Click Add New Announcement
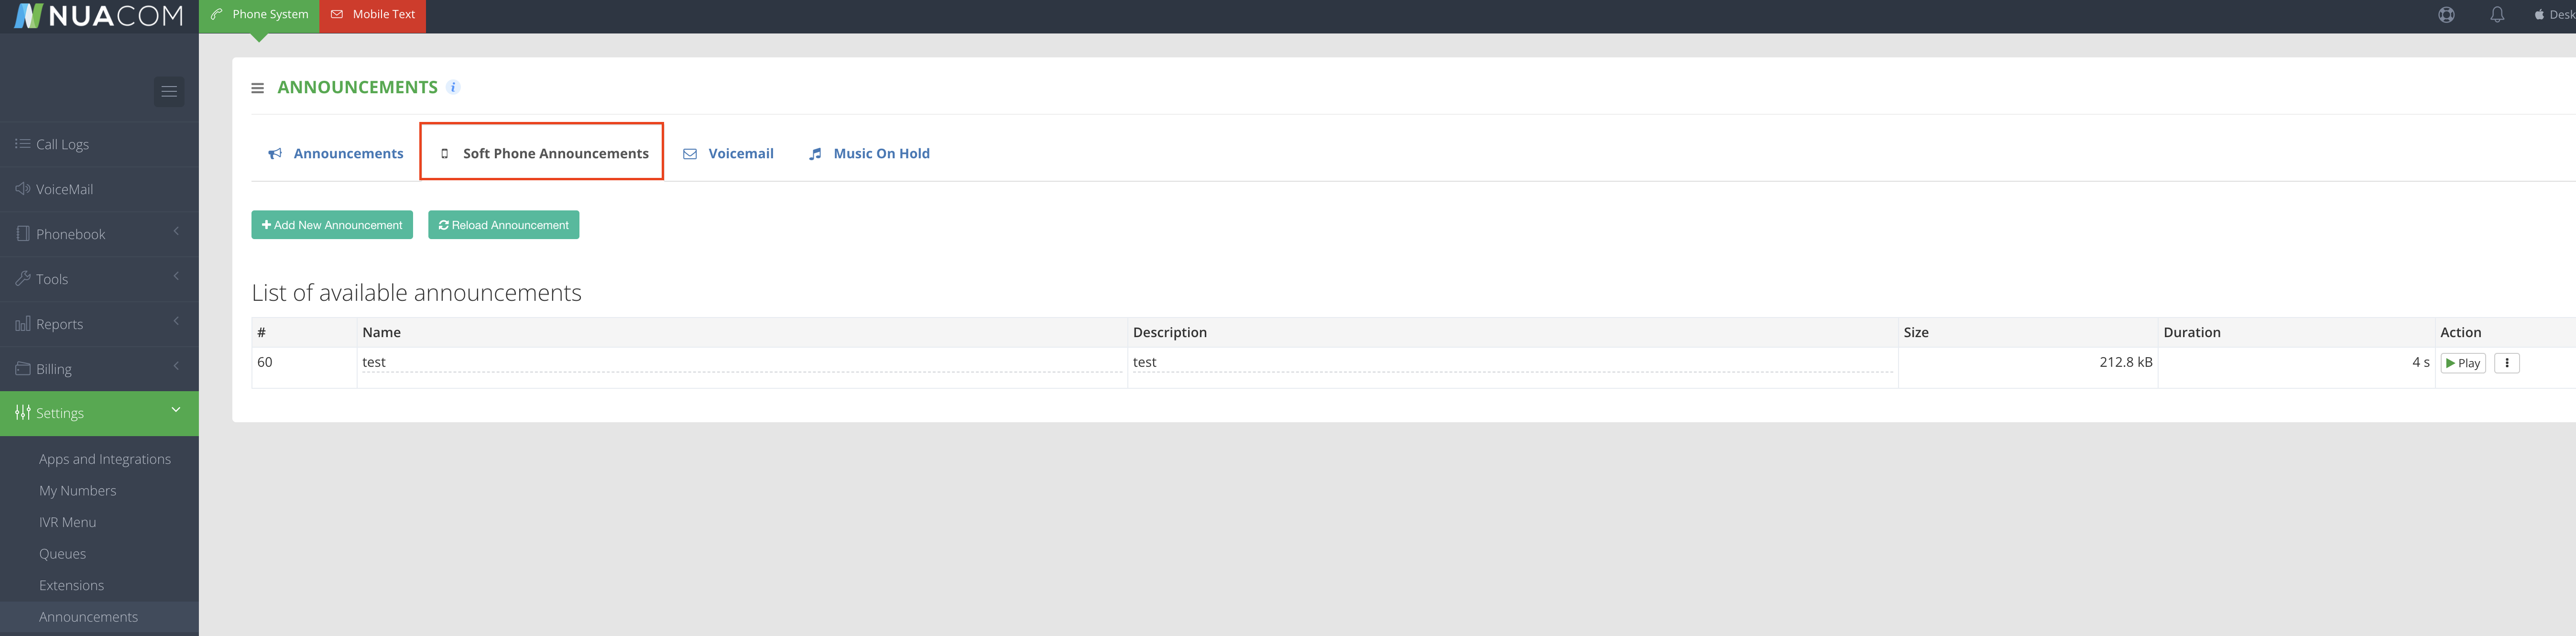The image size is (2576, 636). pyautogui.click(x=332, y=225)
